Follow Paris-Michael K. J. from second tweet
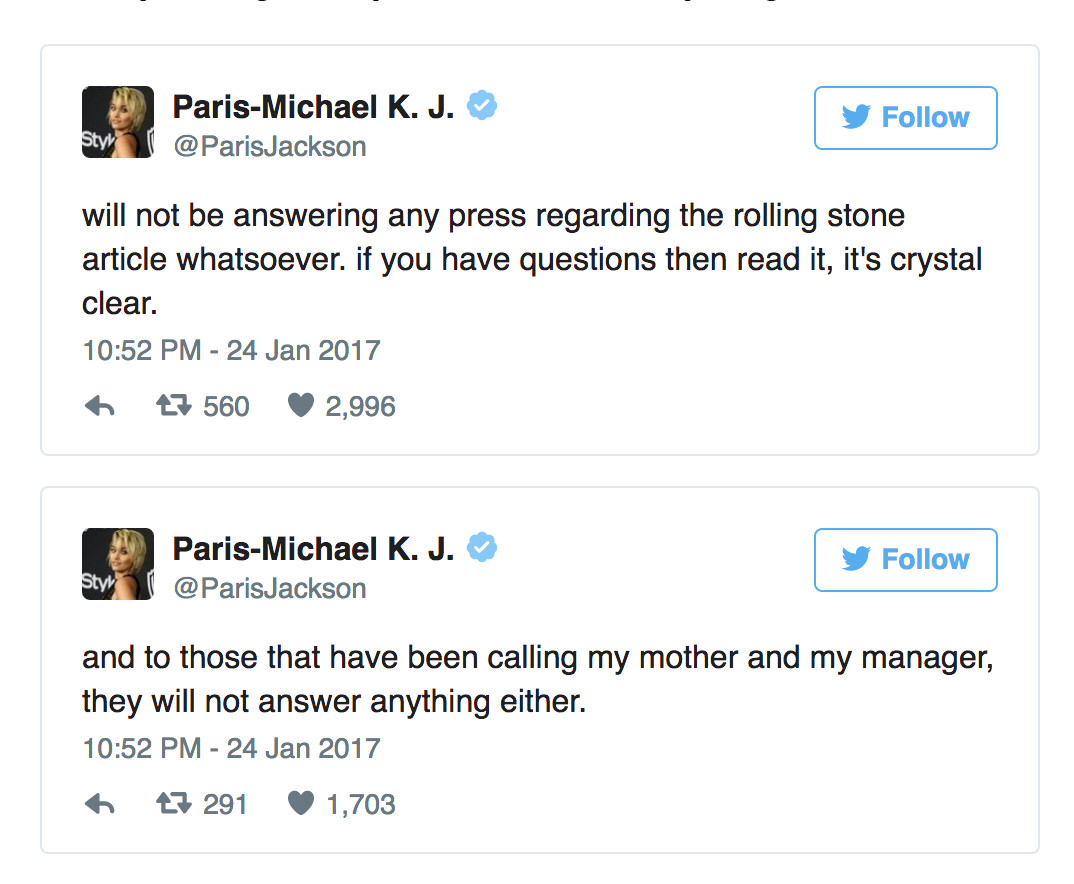This screenshot has height=884, width=1074. point(906,559)
